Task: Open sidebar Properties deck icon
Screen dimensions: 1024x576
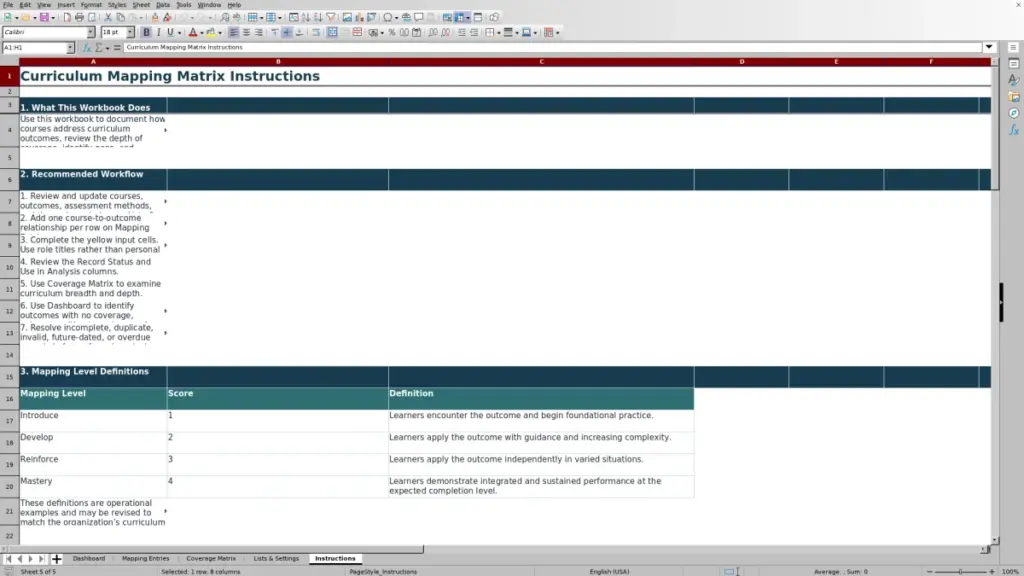Action: 1014,64
